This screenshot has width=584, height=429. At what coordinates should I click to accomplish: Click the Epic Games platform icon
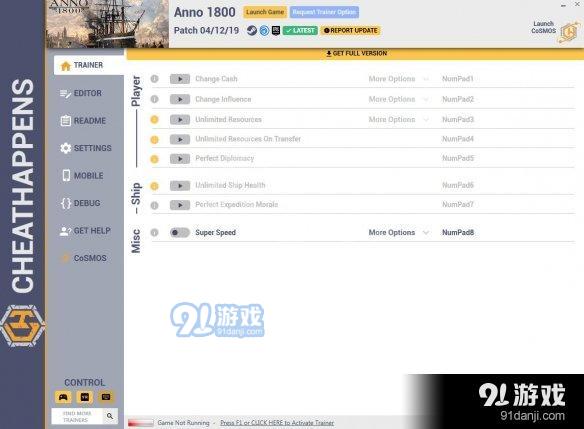[276, 31]
